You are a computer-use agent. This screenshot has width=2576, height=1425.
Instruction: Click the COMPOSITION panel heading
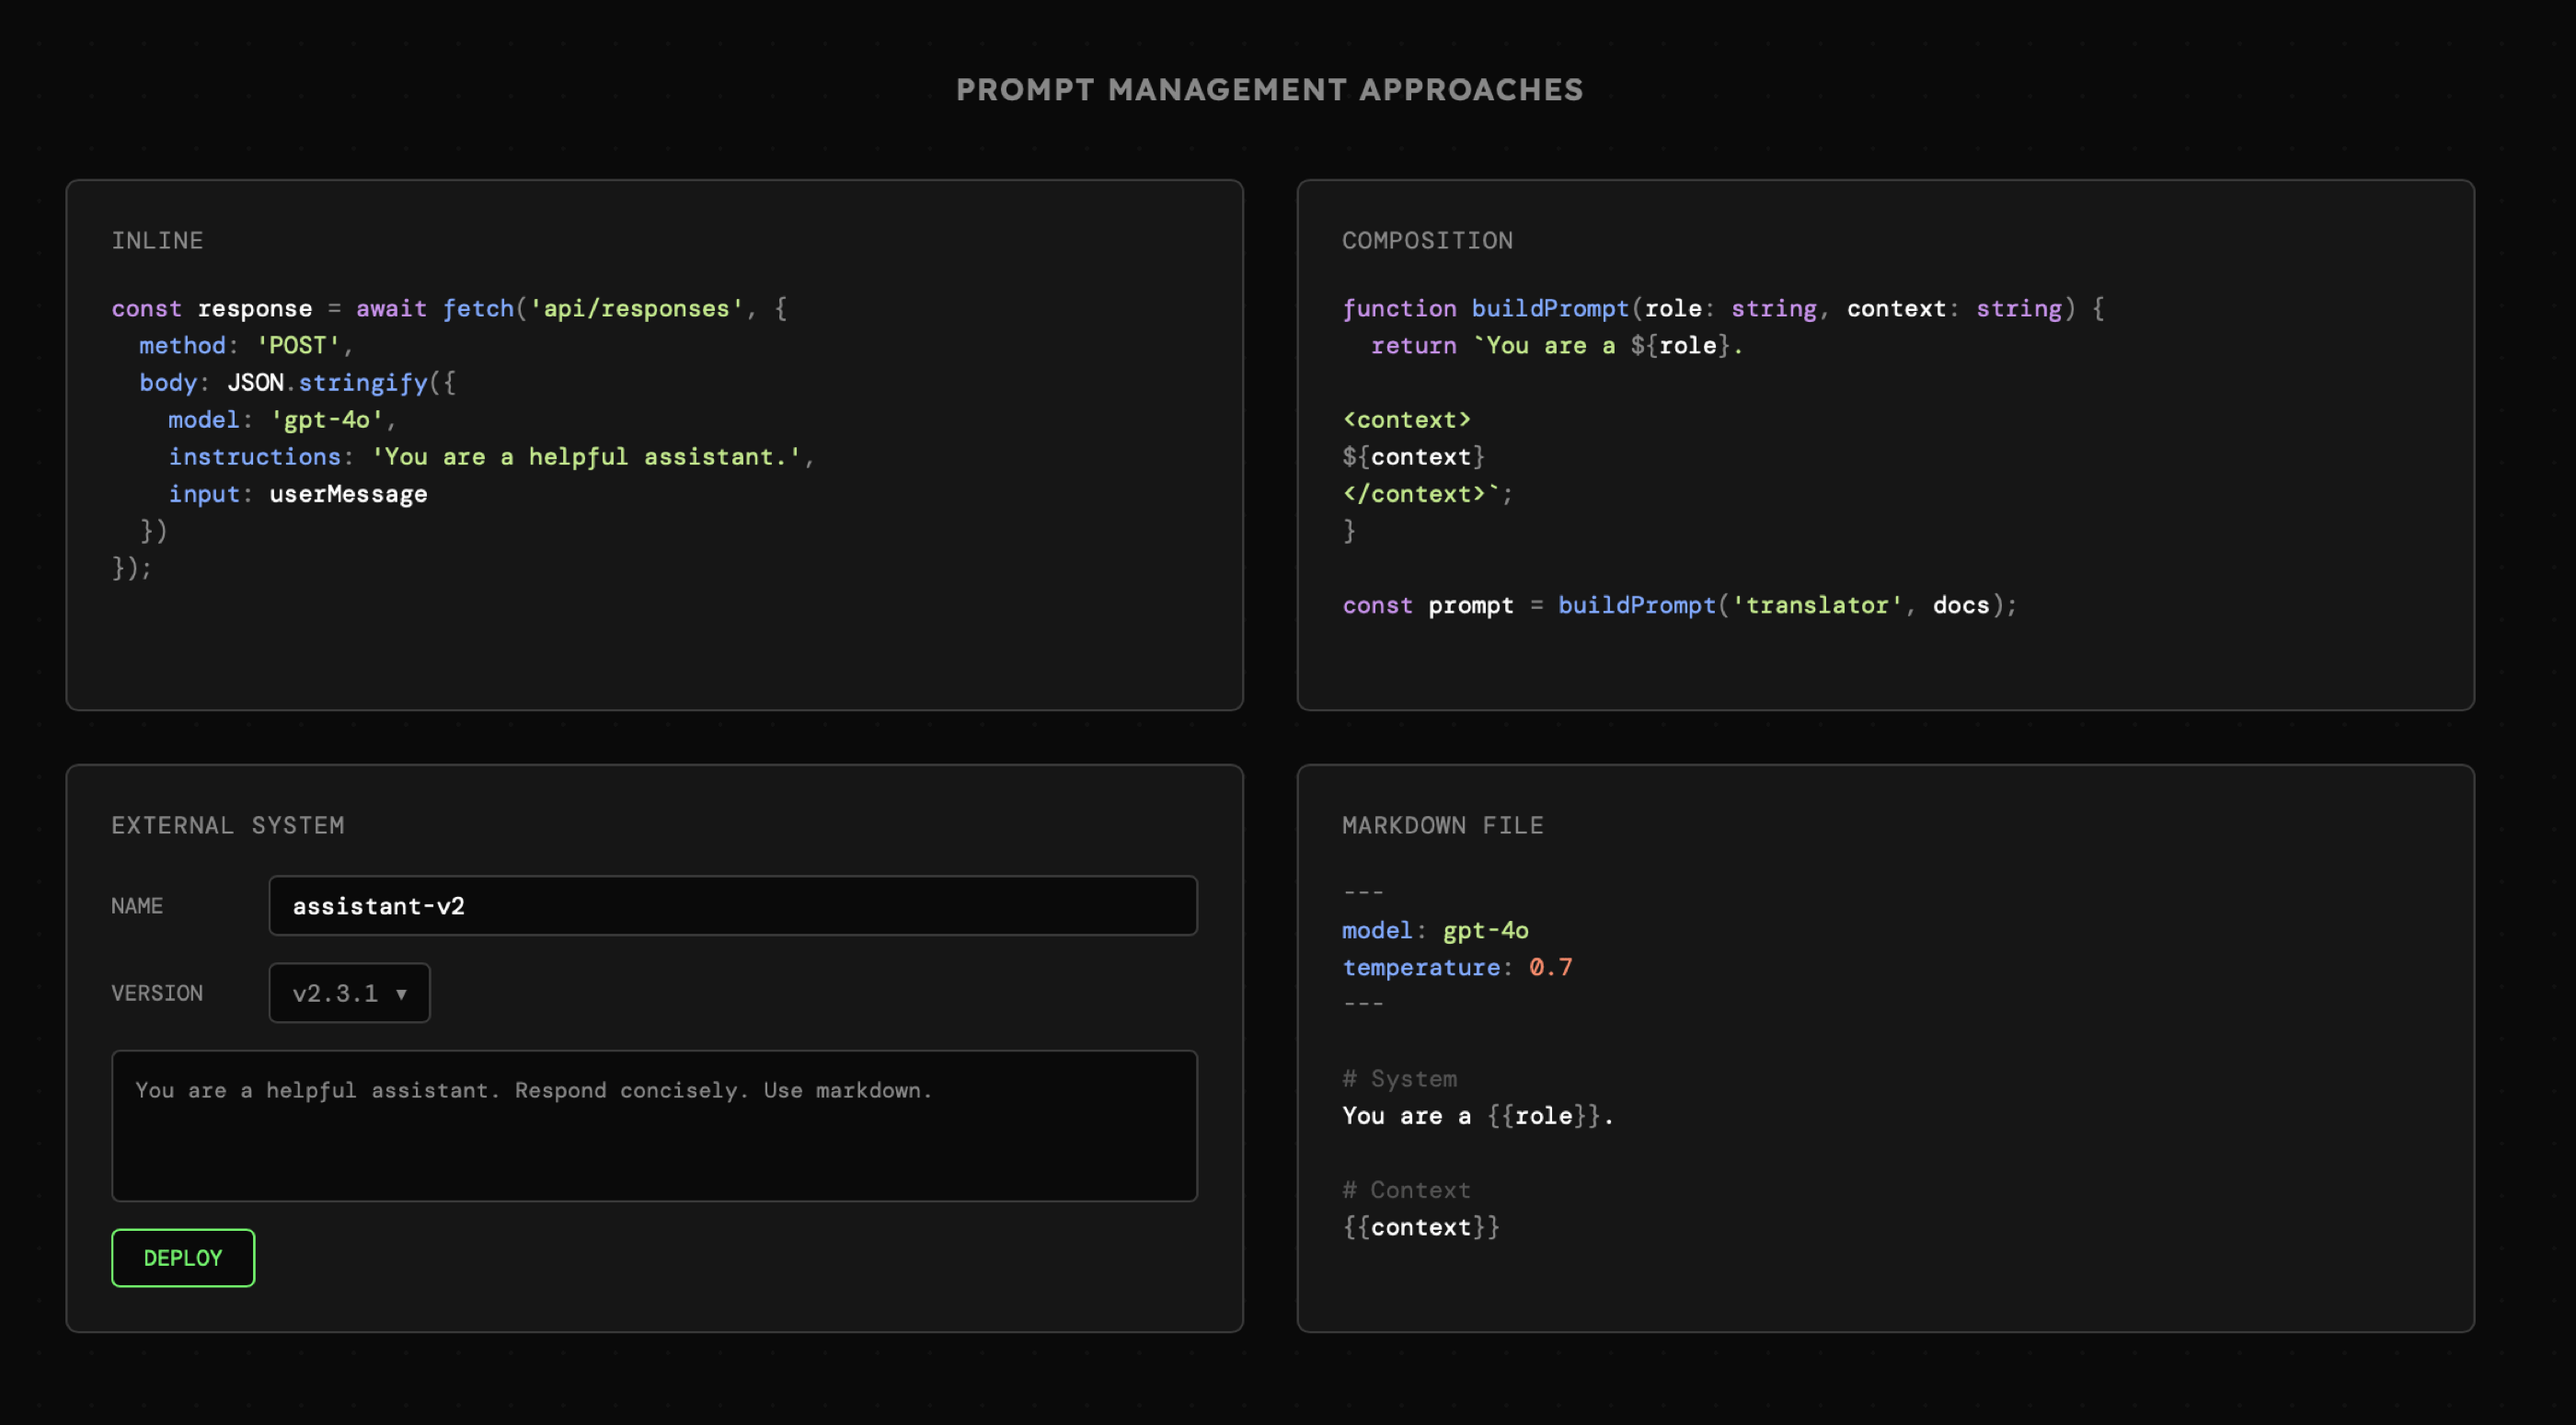(1427, 241)
